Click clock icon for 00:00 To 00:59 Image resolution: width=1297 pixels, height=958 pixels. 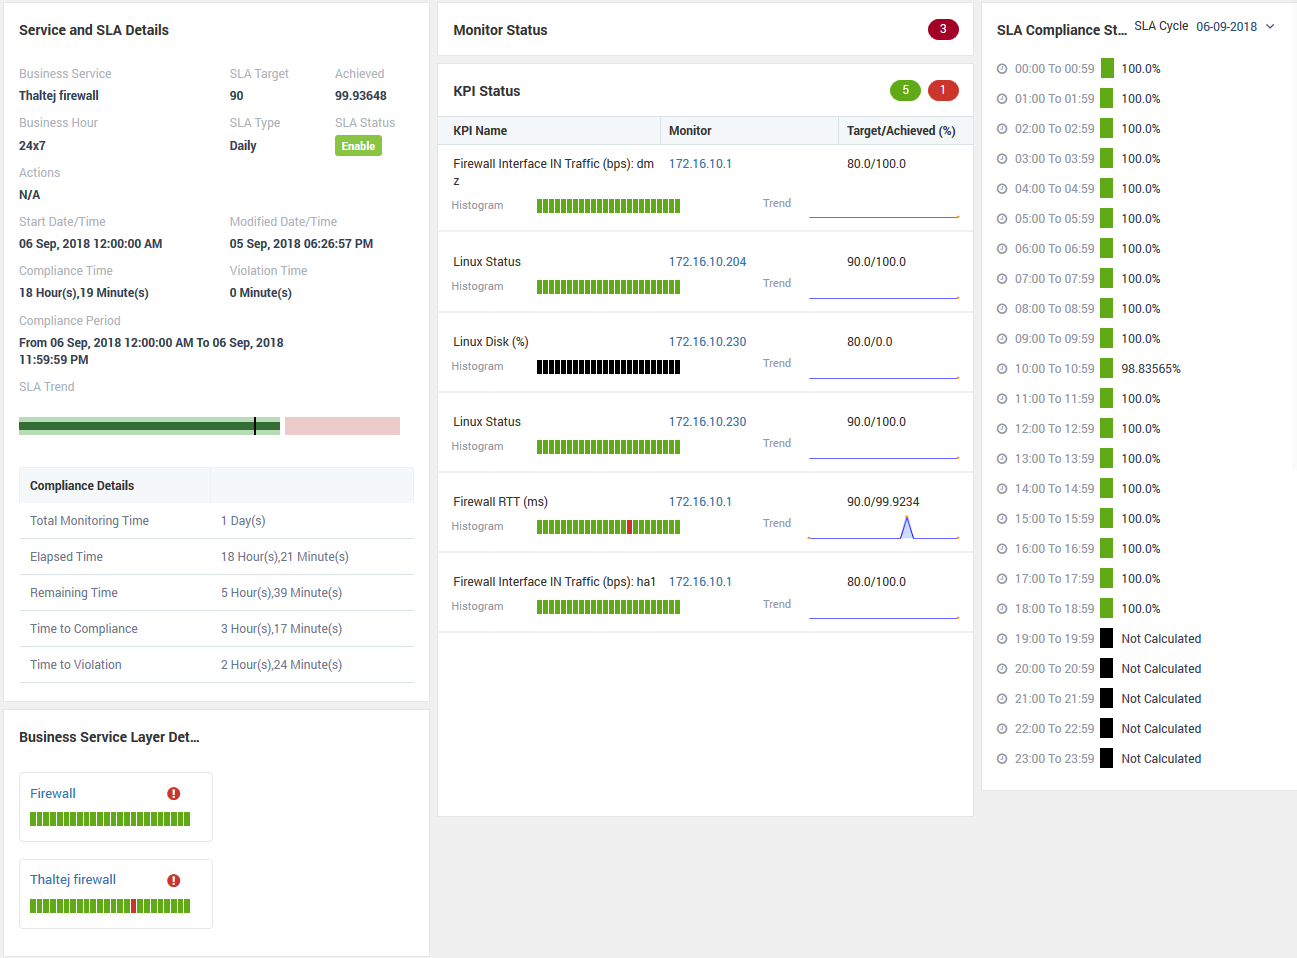1002,69
